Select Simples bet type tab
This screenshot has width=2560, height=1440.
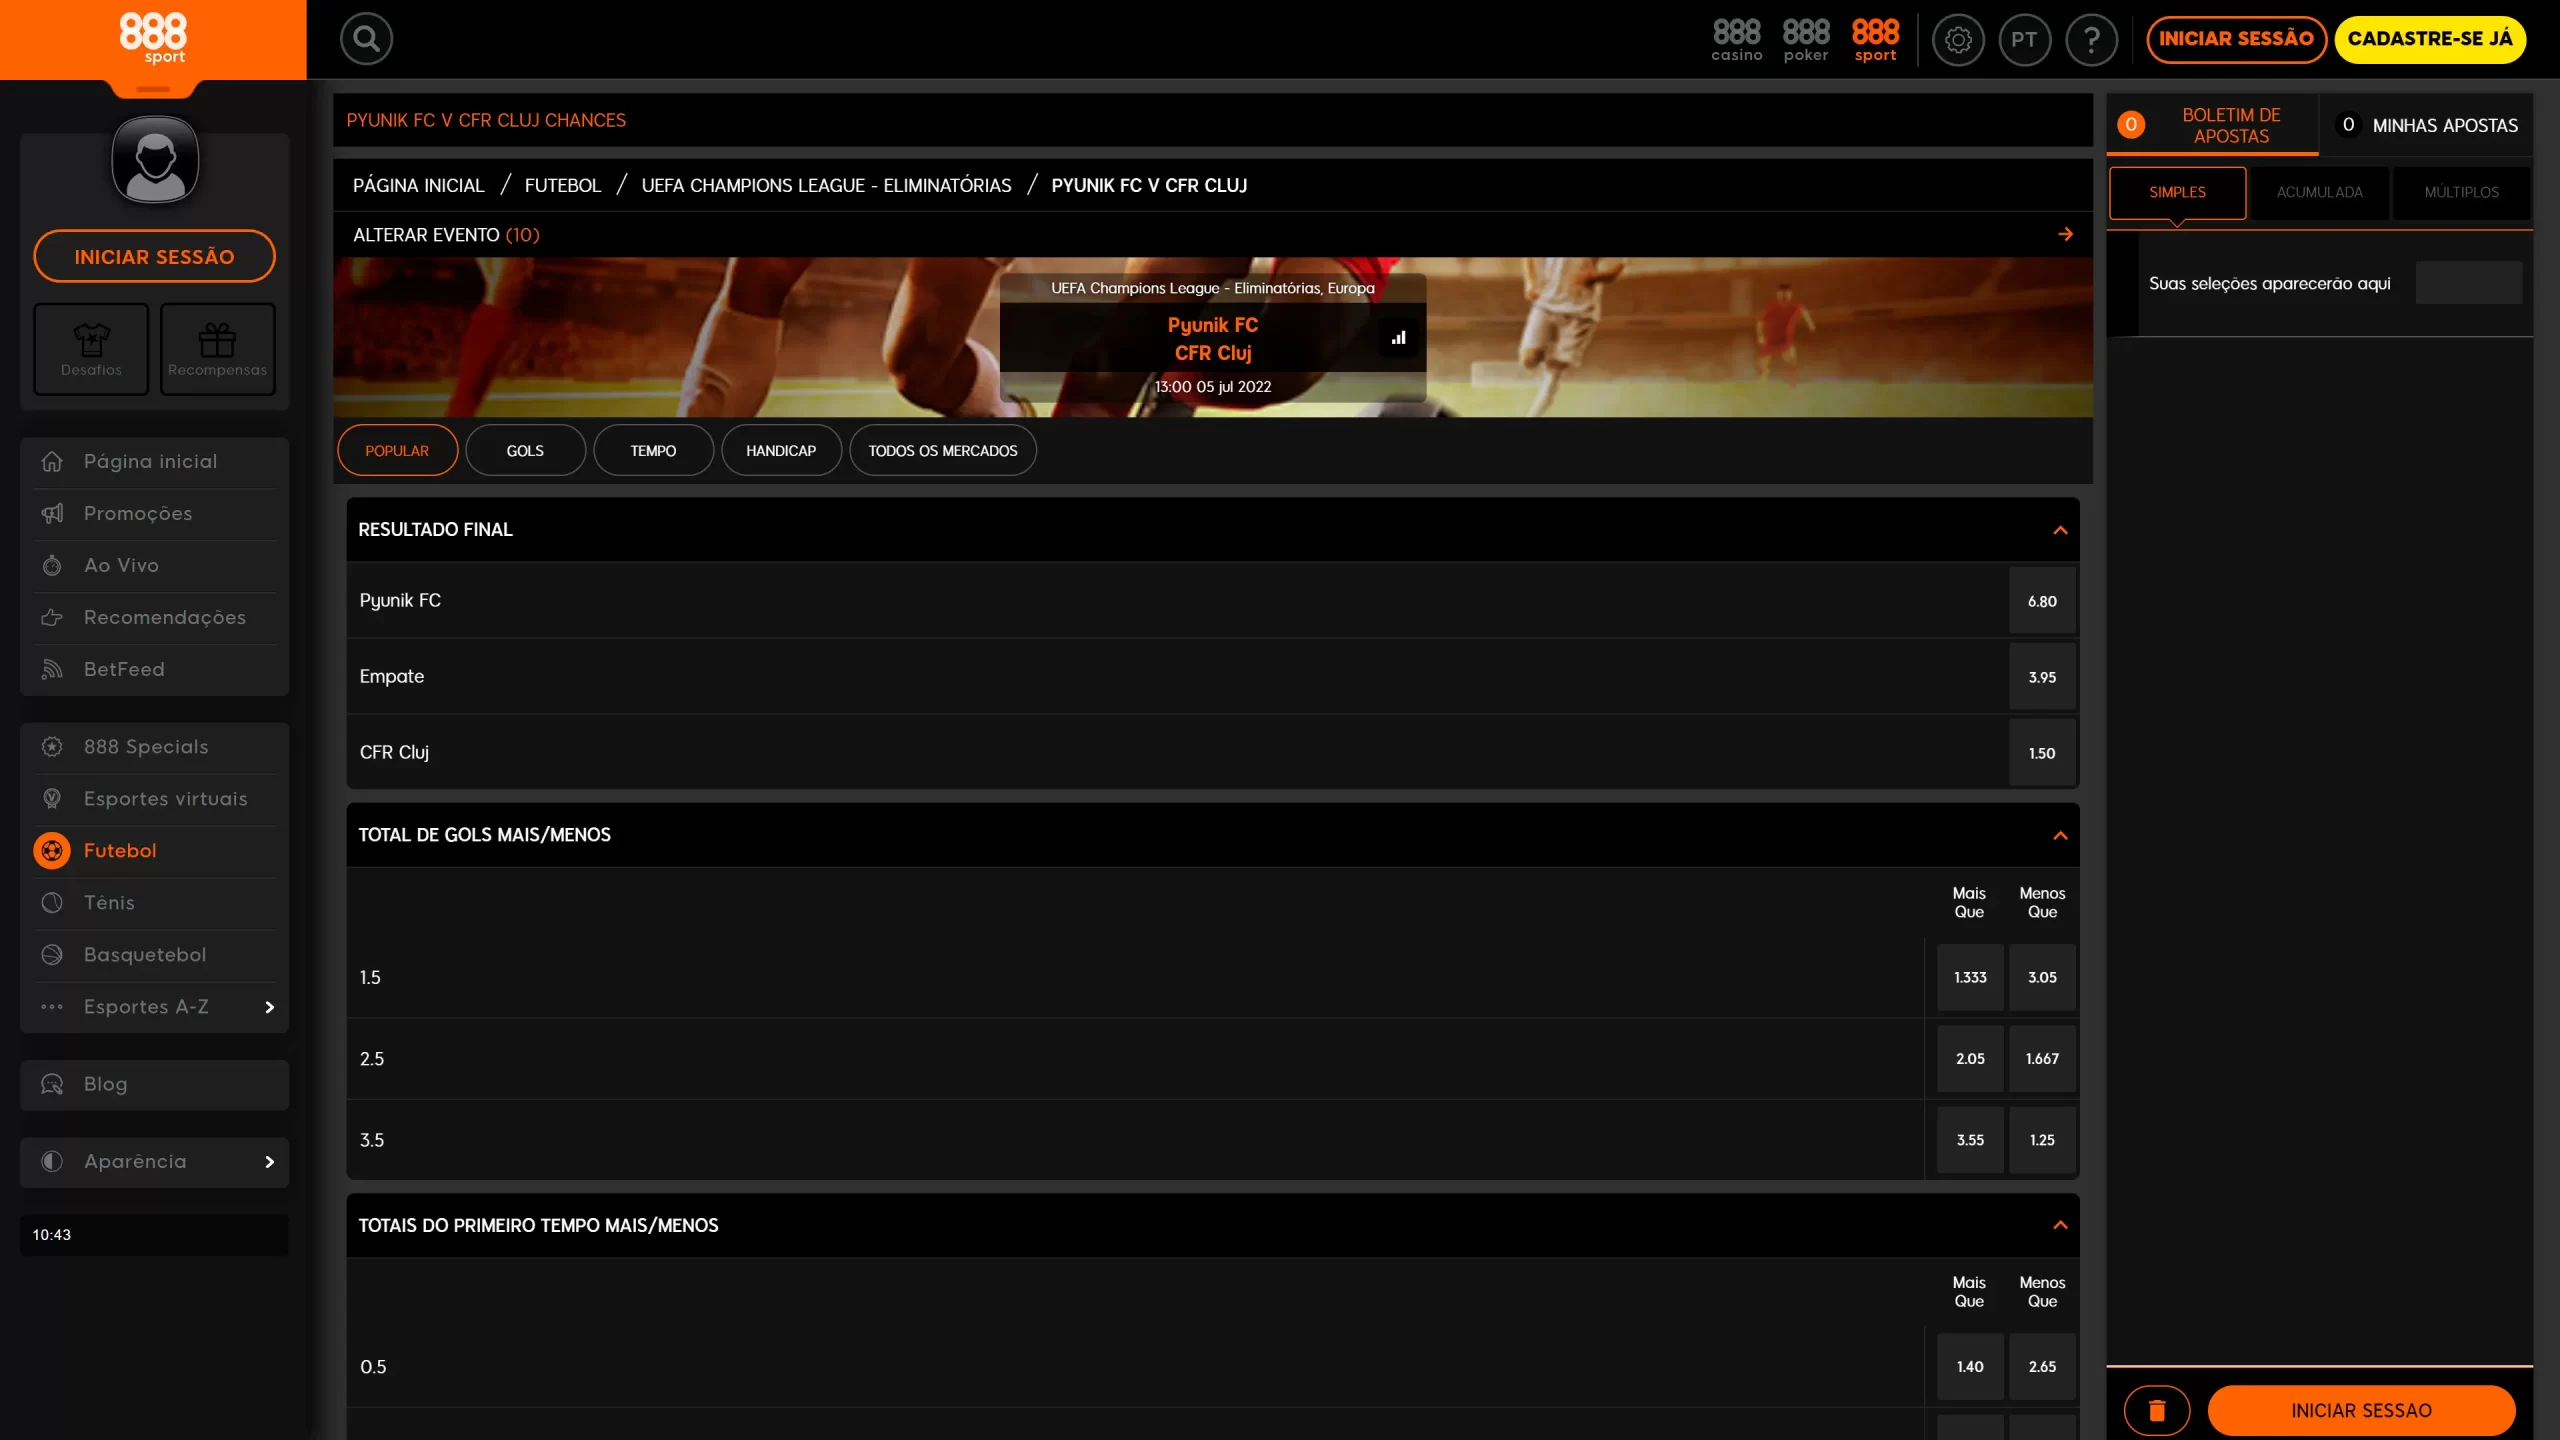(2177, 192)
